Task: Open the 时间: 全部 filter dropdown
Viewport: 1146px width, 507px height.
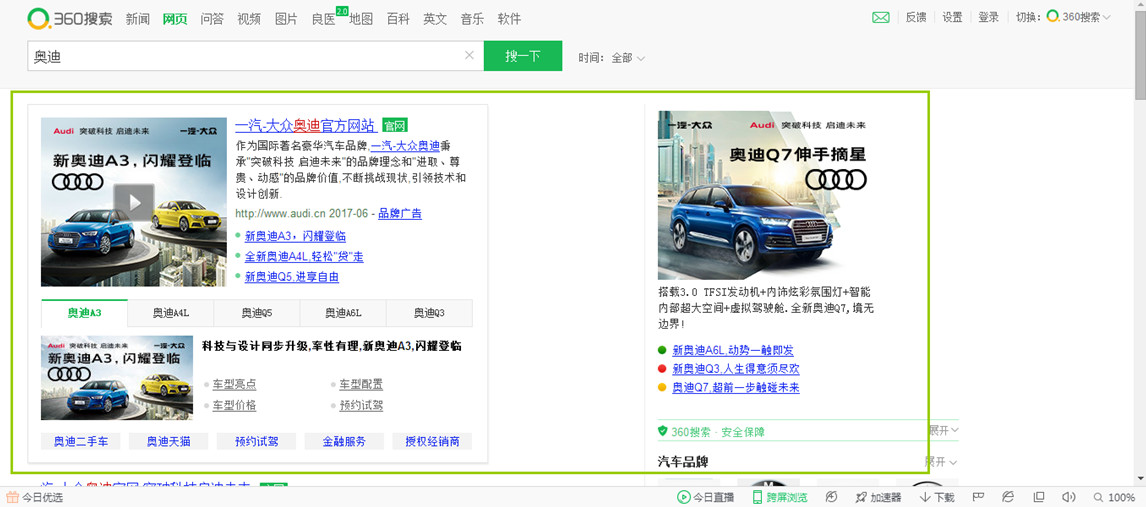Action: pos(612,58)
